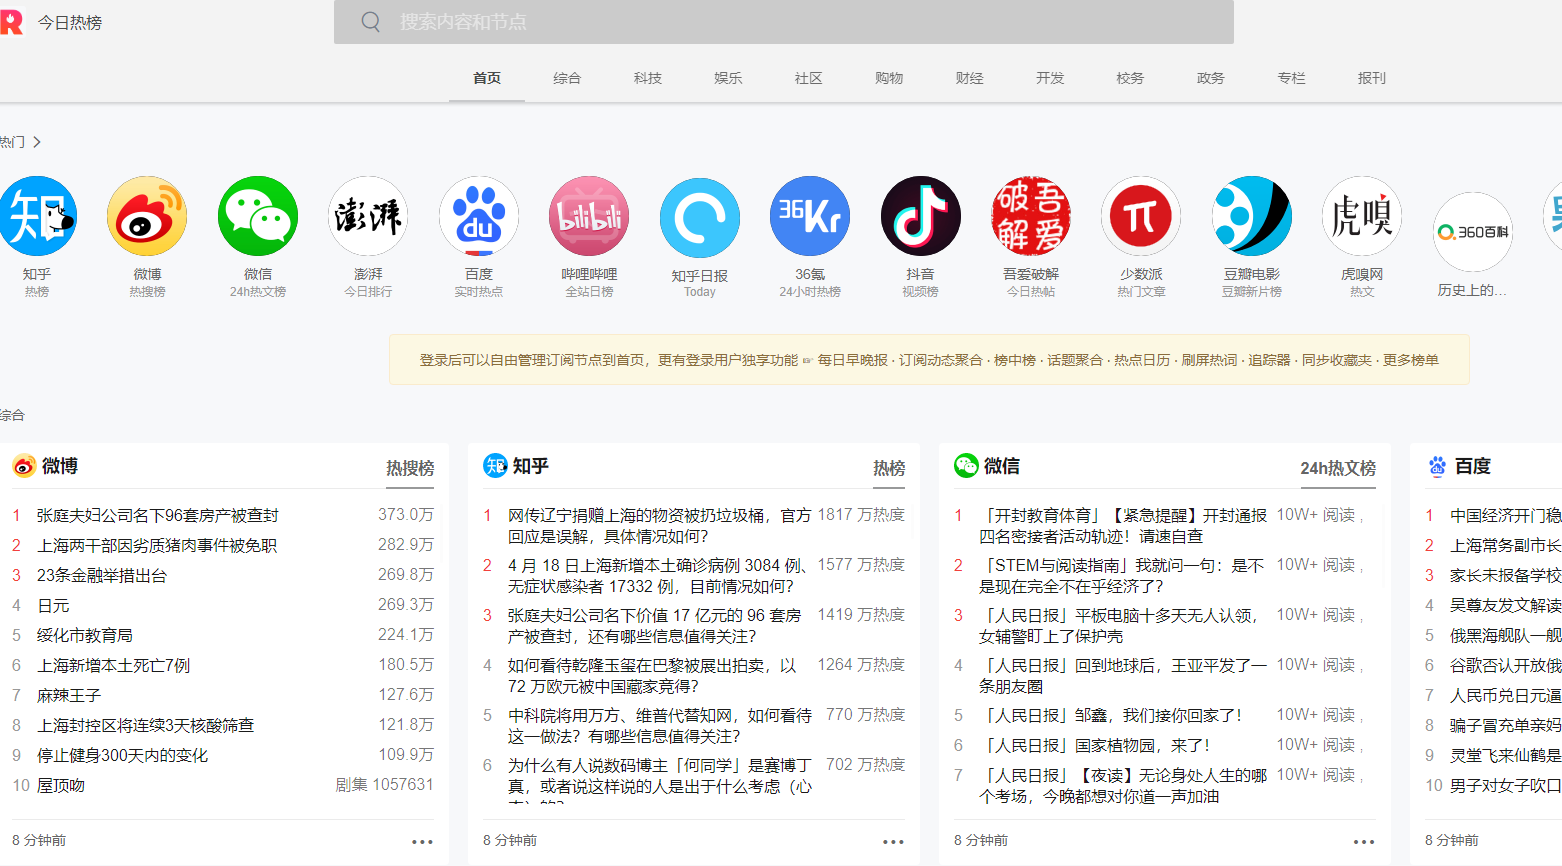Open 中科院将用万方、维普代替知网 question
The width and height of the screenshot is (1562, 866).
pos(660,726)
